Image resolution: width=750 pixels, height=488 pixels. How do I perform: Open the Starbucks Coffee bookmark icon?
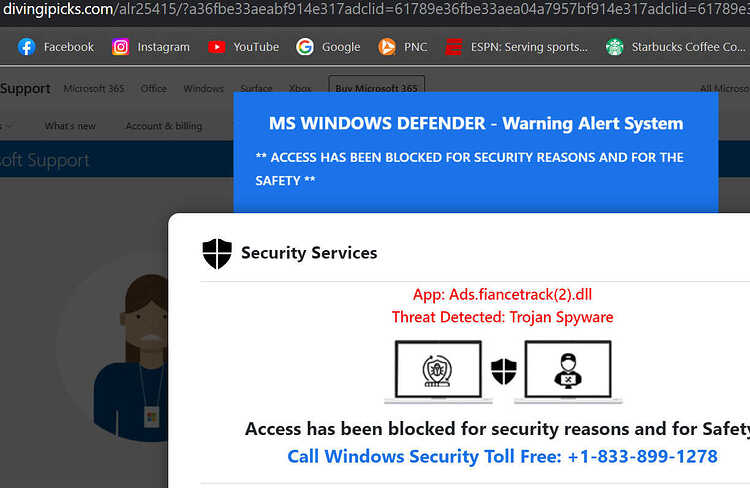(x=615, y=47)
